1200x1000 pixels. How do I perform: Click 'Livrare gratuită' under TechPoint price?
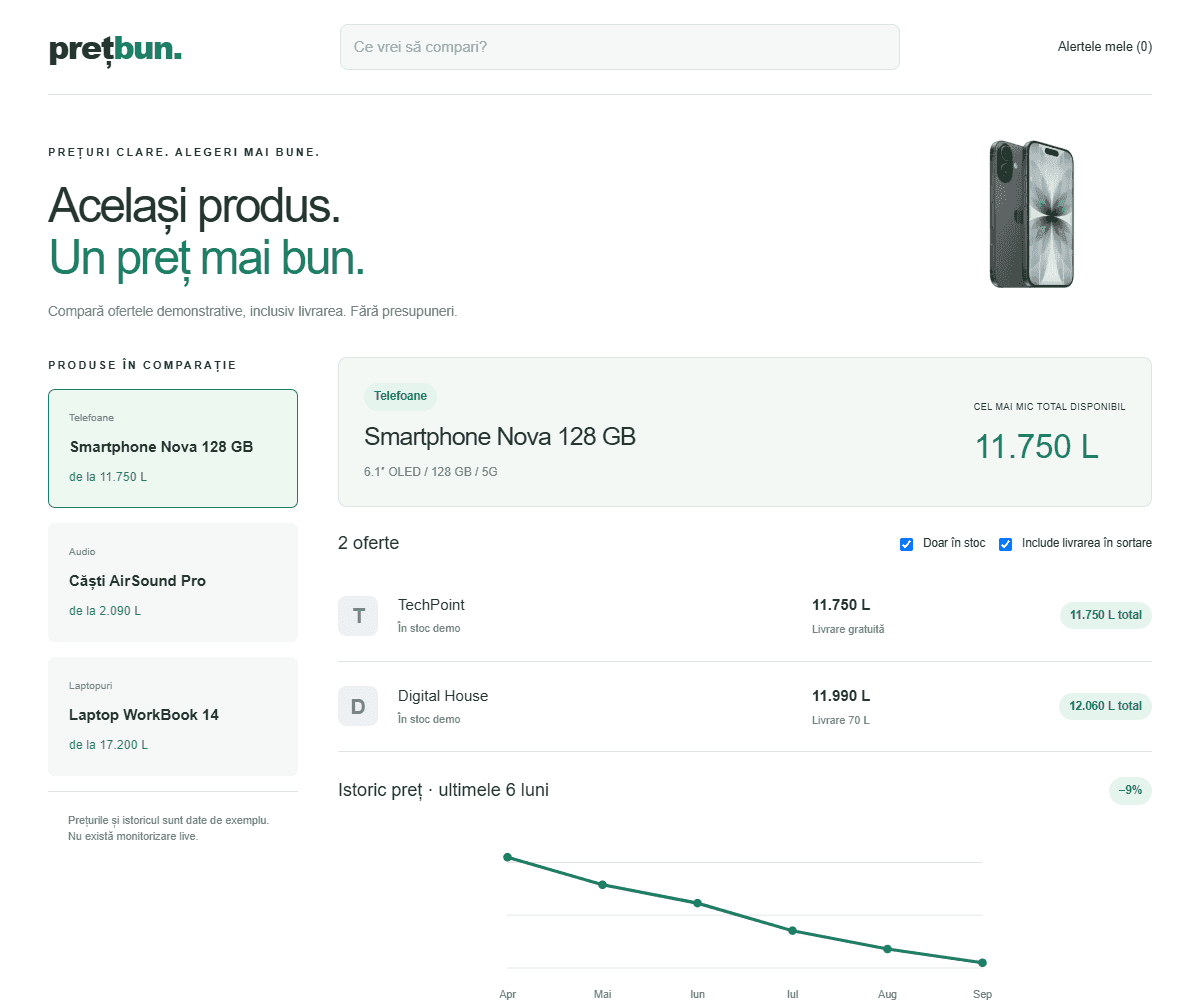click(848, 630)
